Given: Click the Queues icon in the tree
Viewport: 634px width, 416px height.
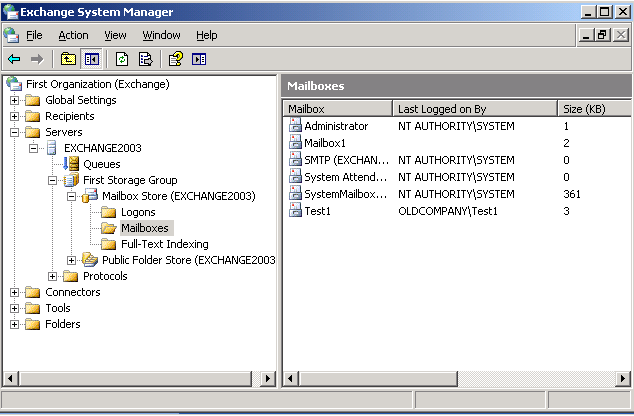Looking at the screenshot, I should point(71,164).
